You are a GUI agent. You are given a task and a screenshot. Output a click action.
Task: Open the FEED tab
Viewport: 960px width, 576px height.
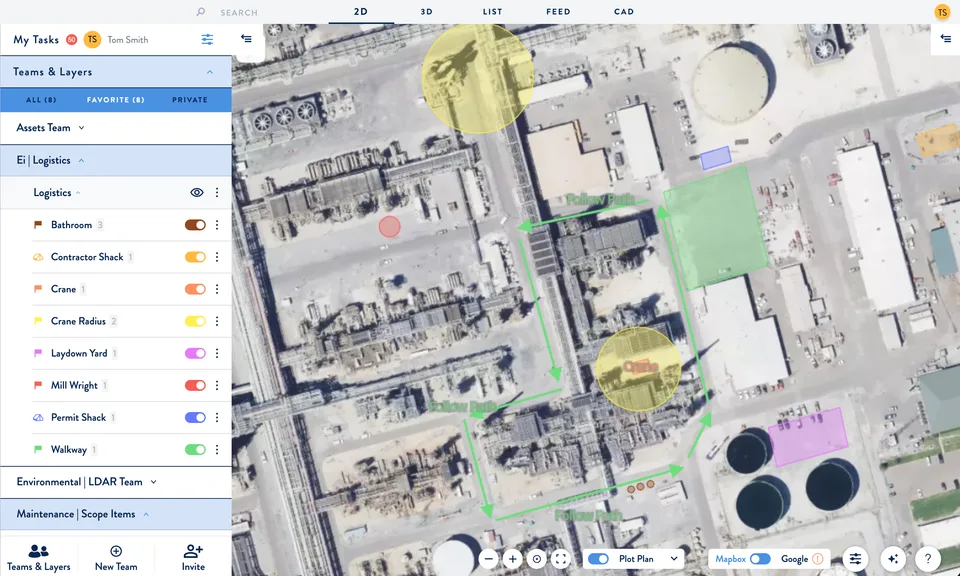(x=558, y=12)
